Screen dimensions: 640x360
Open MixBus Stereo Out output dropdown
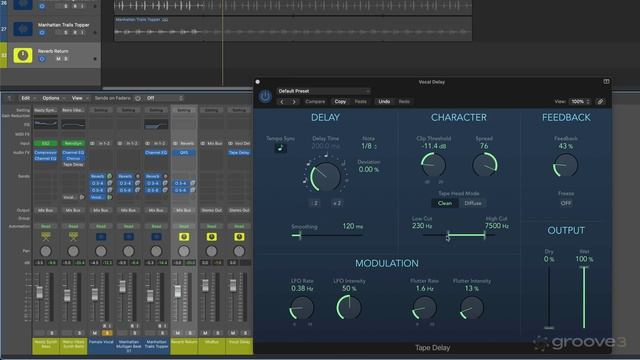click(x=211, y=210)
